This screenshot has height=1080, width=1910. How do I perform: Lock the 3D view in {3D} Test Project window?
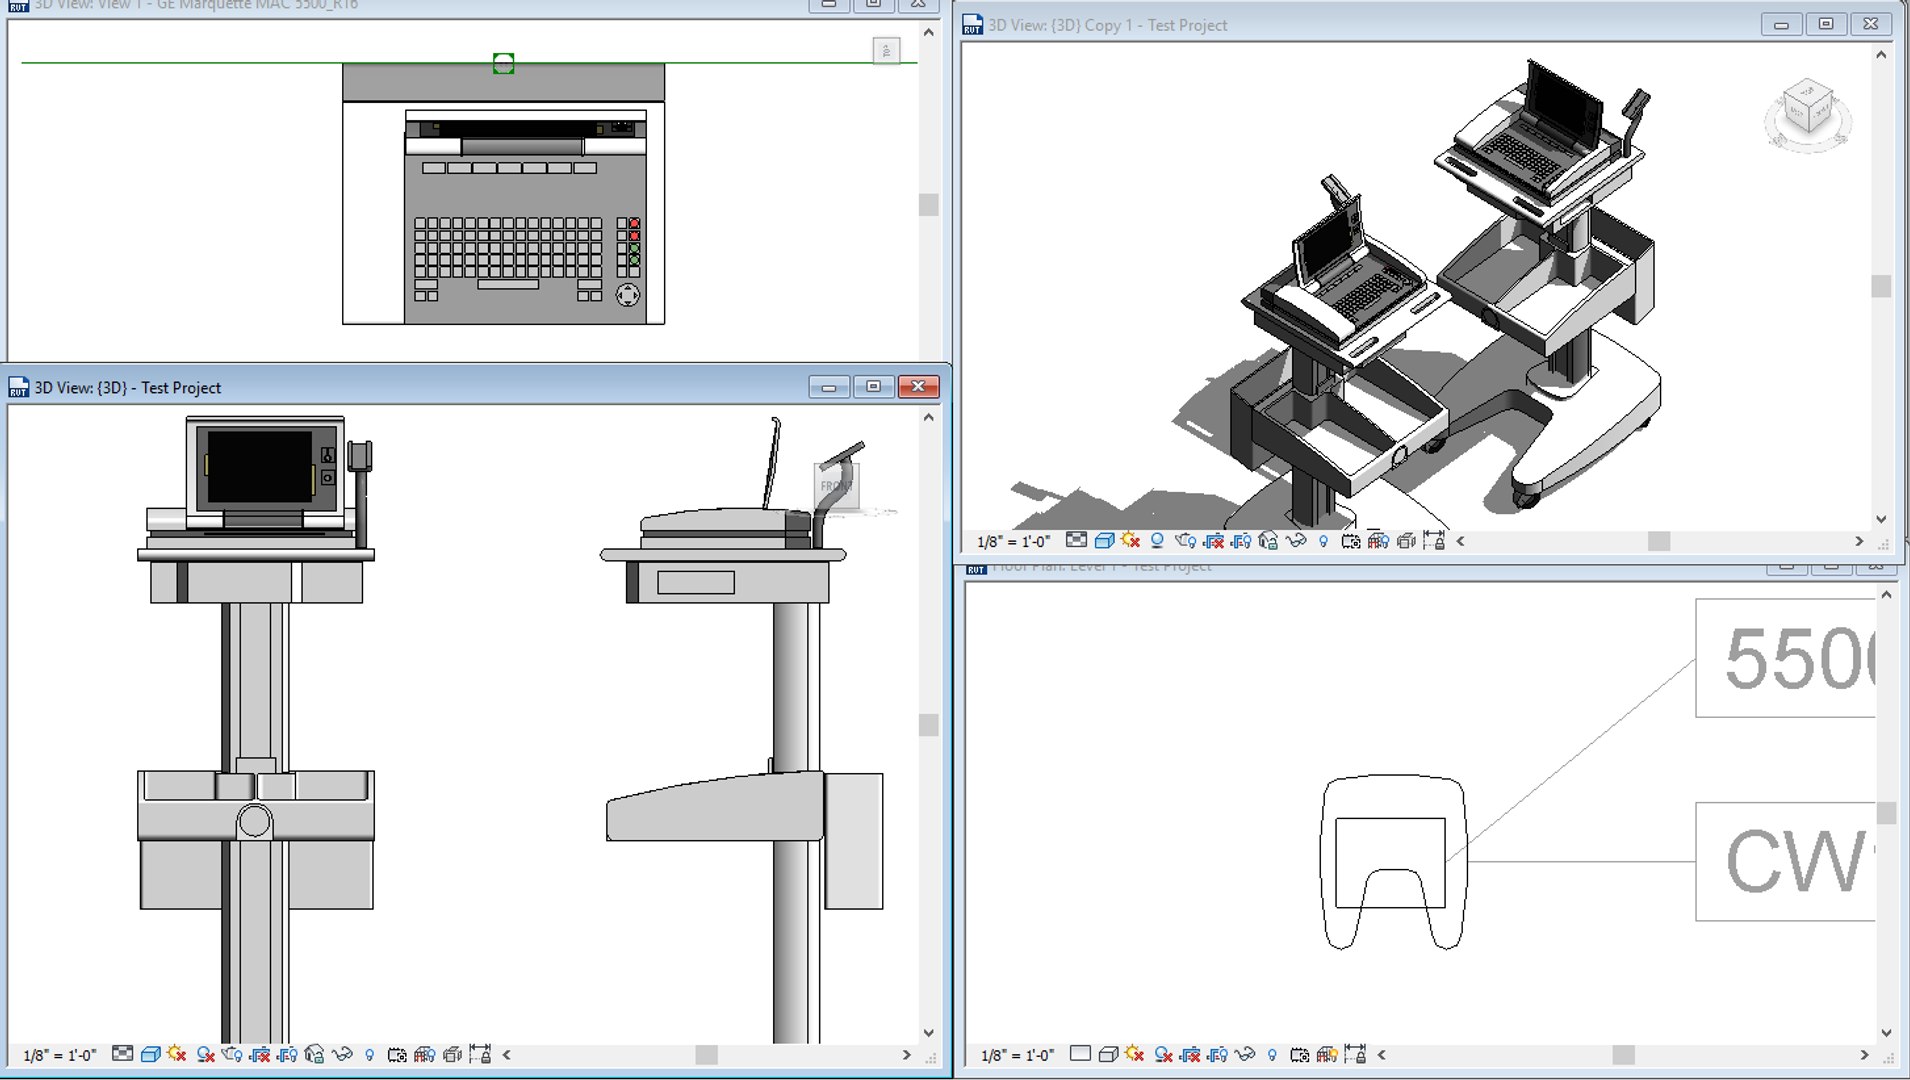click(x=314, y=1054)
